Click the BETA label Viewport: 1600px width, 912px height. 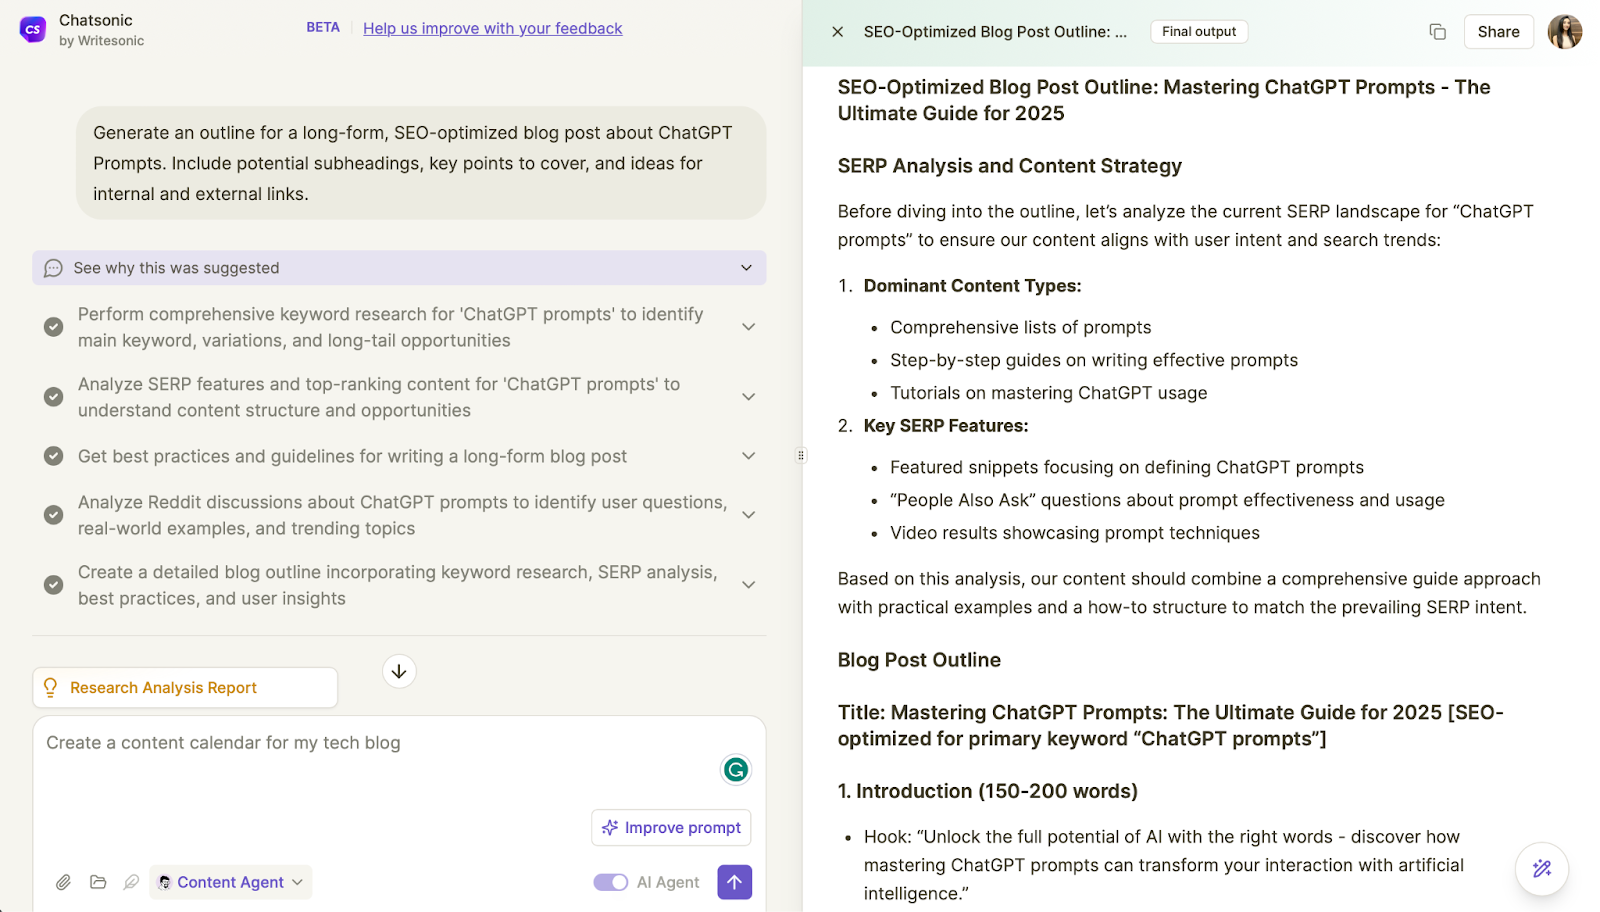[x=323, y=28]
